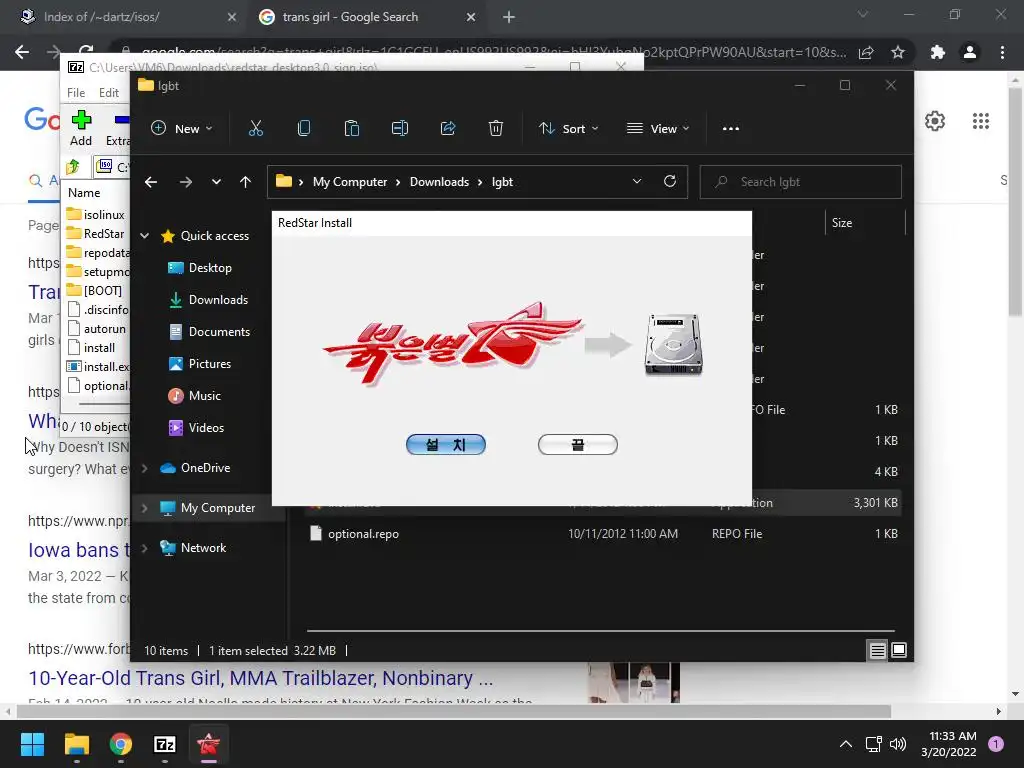Screen dimensions: 1024x768
Task: Click the Paste clipboard icon
Action: click(x=351, y=129)
